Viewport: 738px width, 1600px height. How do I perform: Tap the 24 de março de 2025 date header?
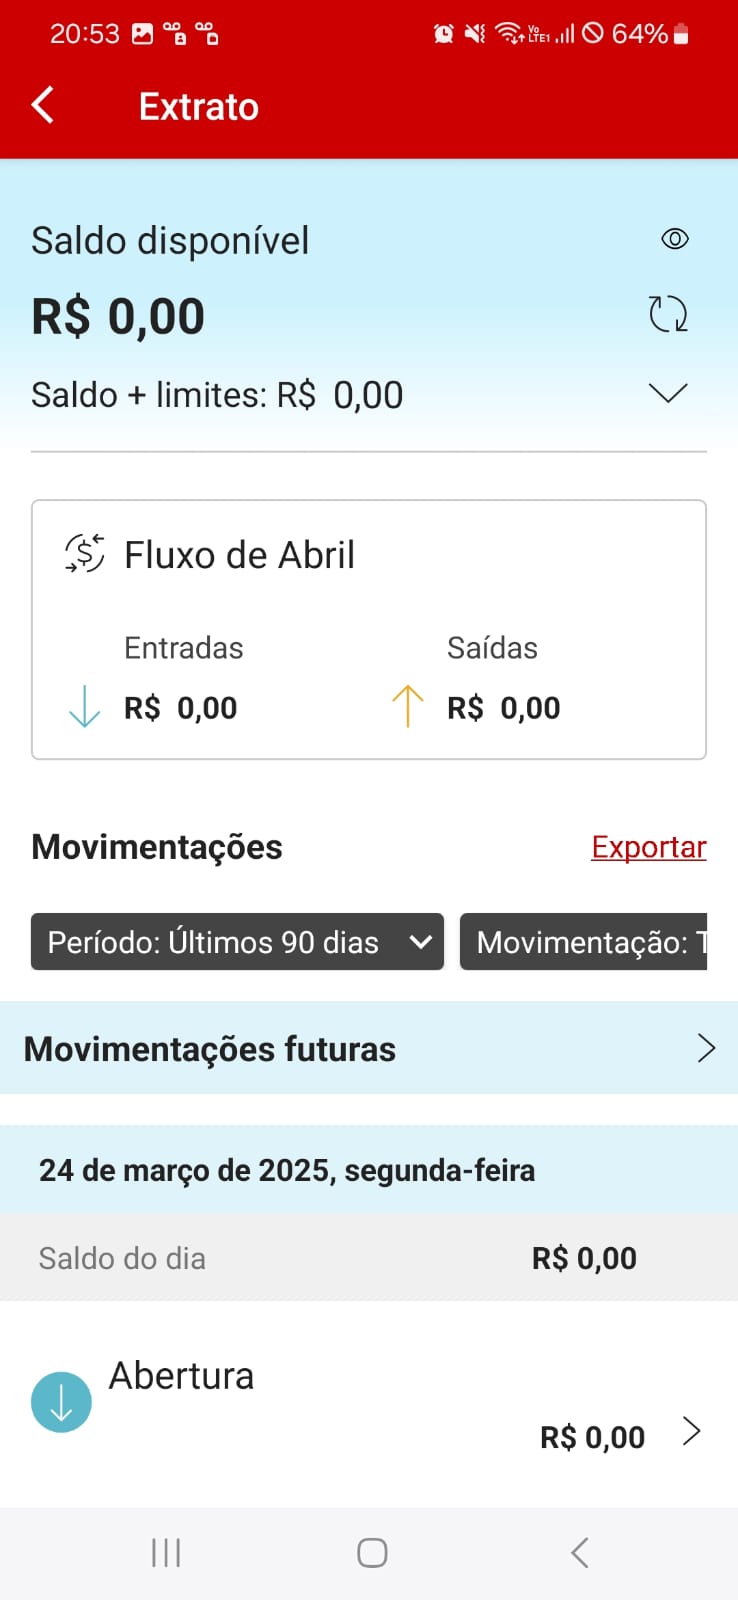(287, 1170)
